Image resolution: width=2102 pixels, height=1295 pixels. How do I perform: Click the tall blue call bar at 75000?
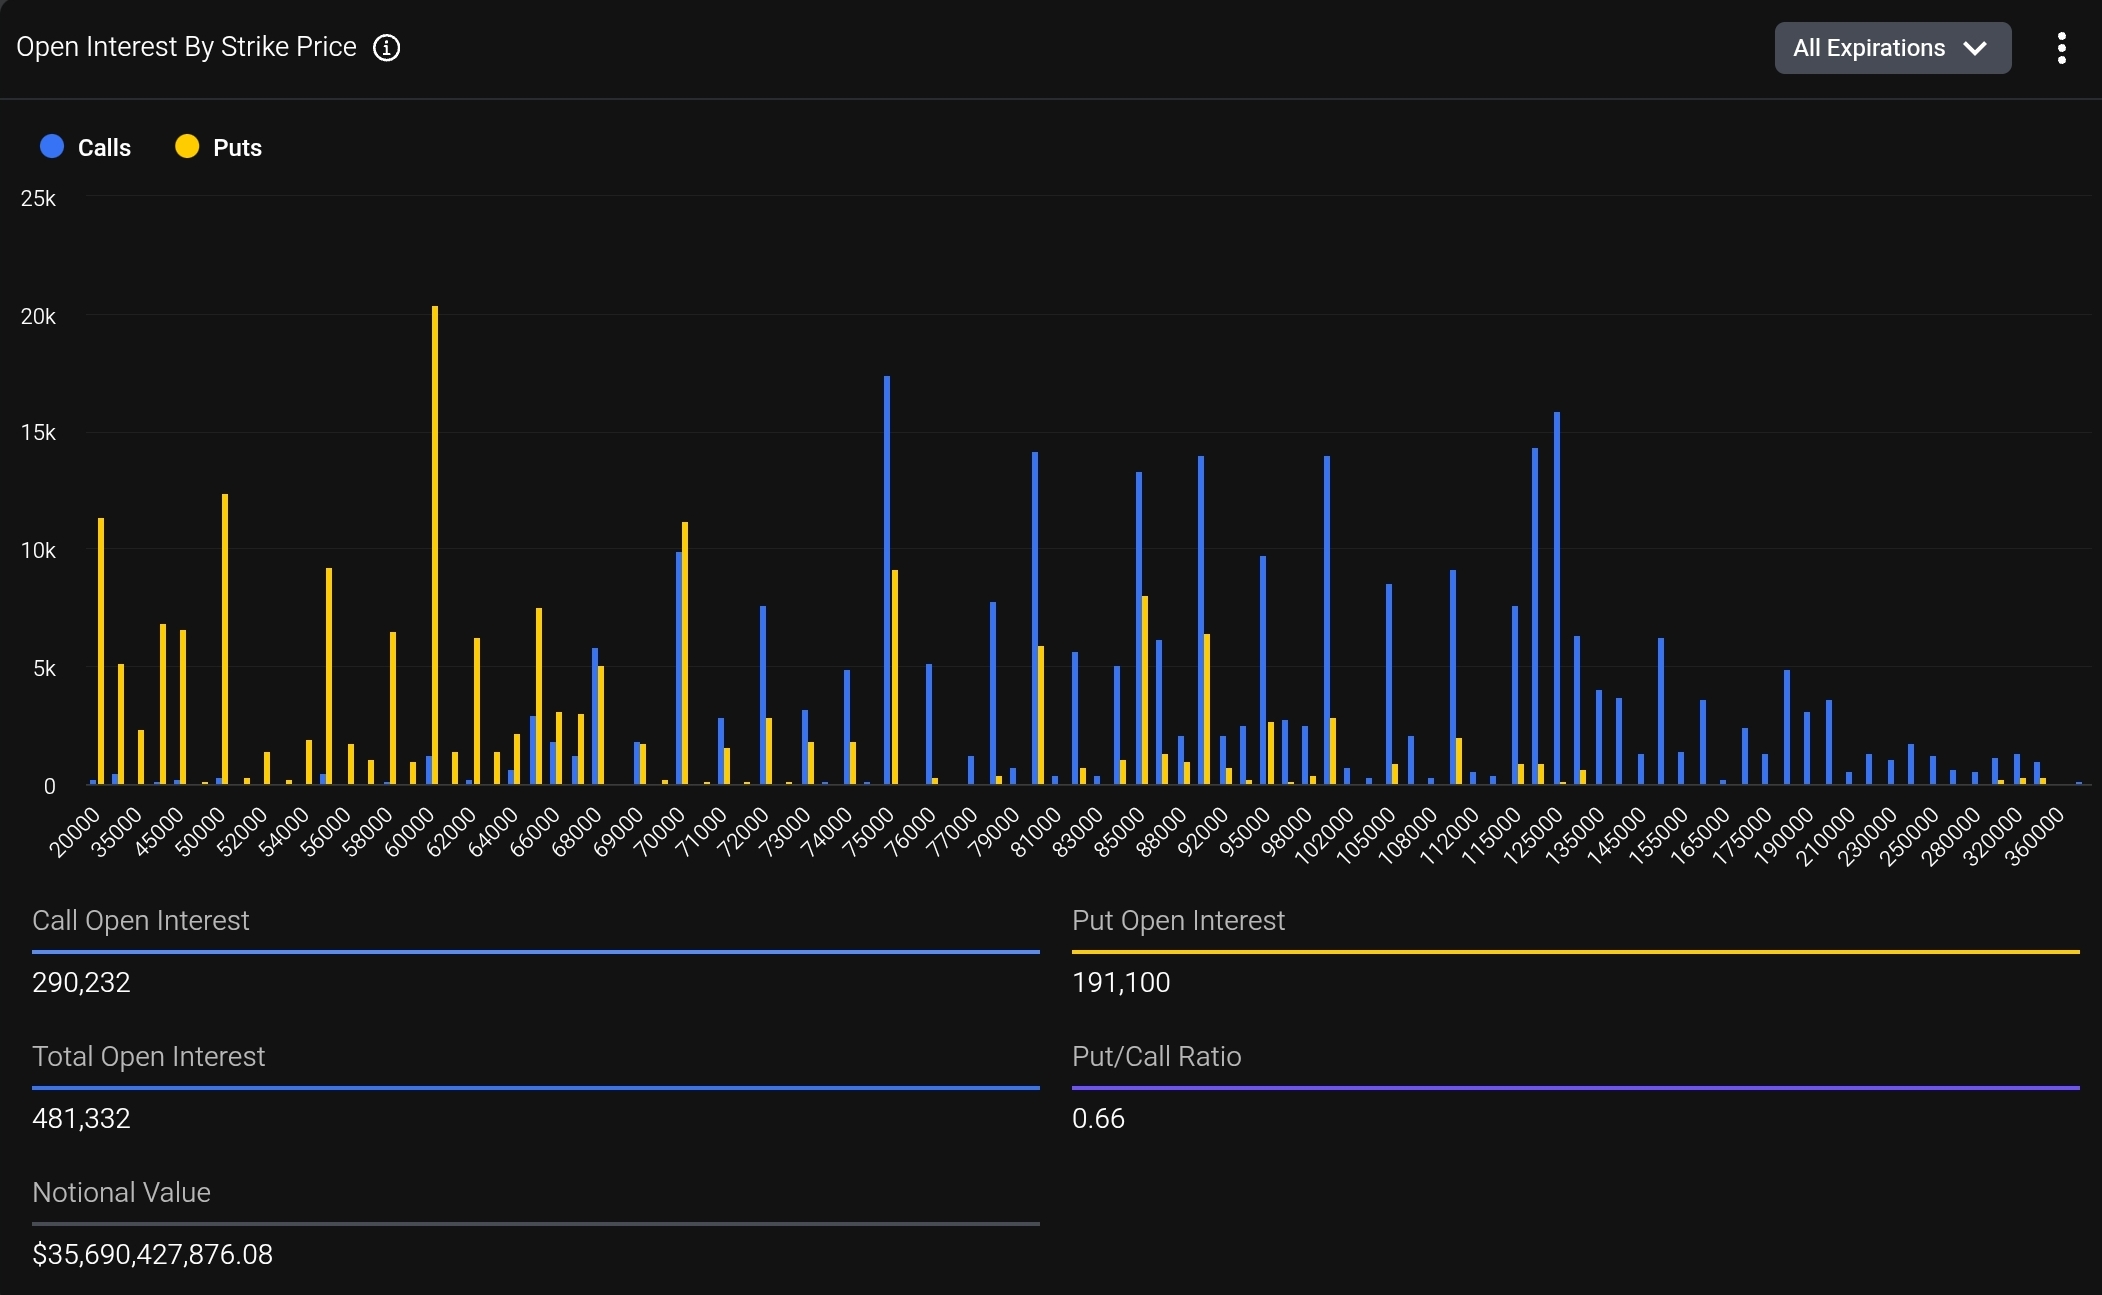coord(887,580)
